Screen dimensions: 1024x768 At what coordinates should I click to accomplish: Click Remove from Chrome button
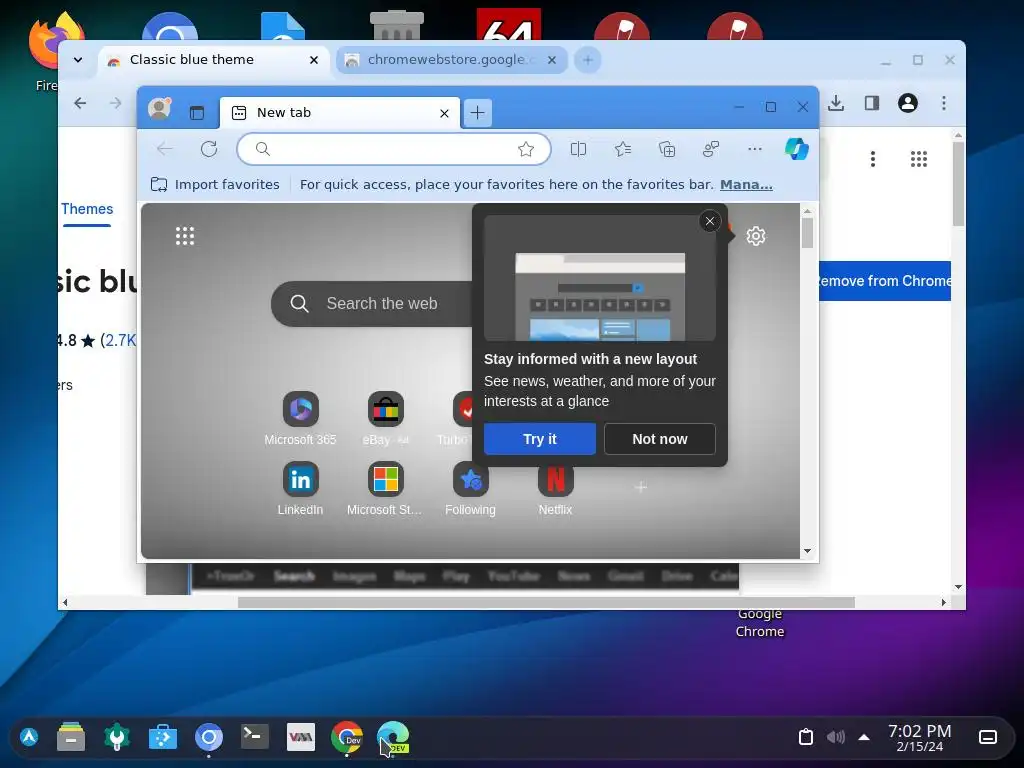coord(885,281)
